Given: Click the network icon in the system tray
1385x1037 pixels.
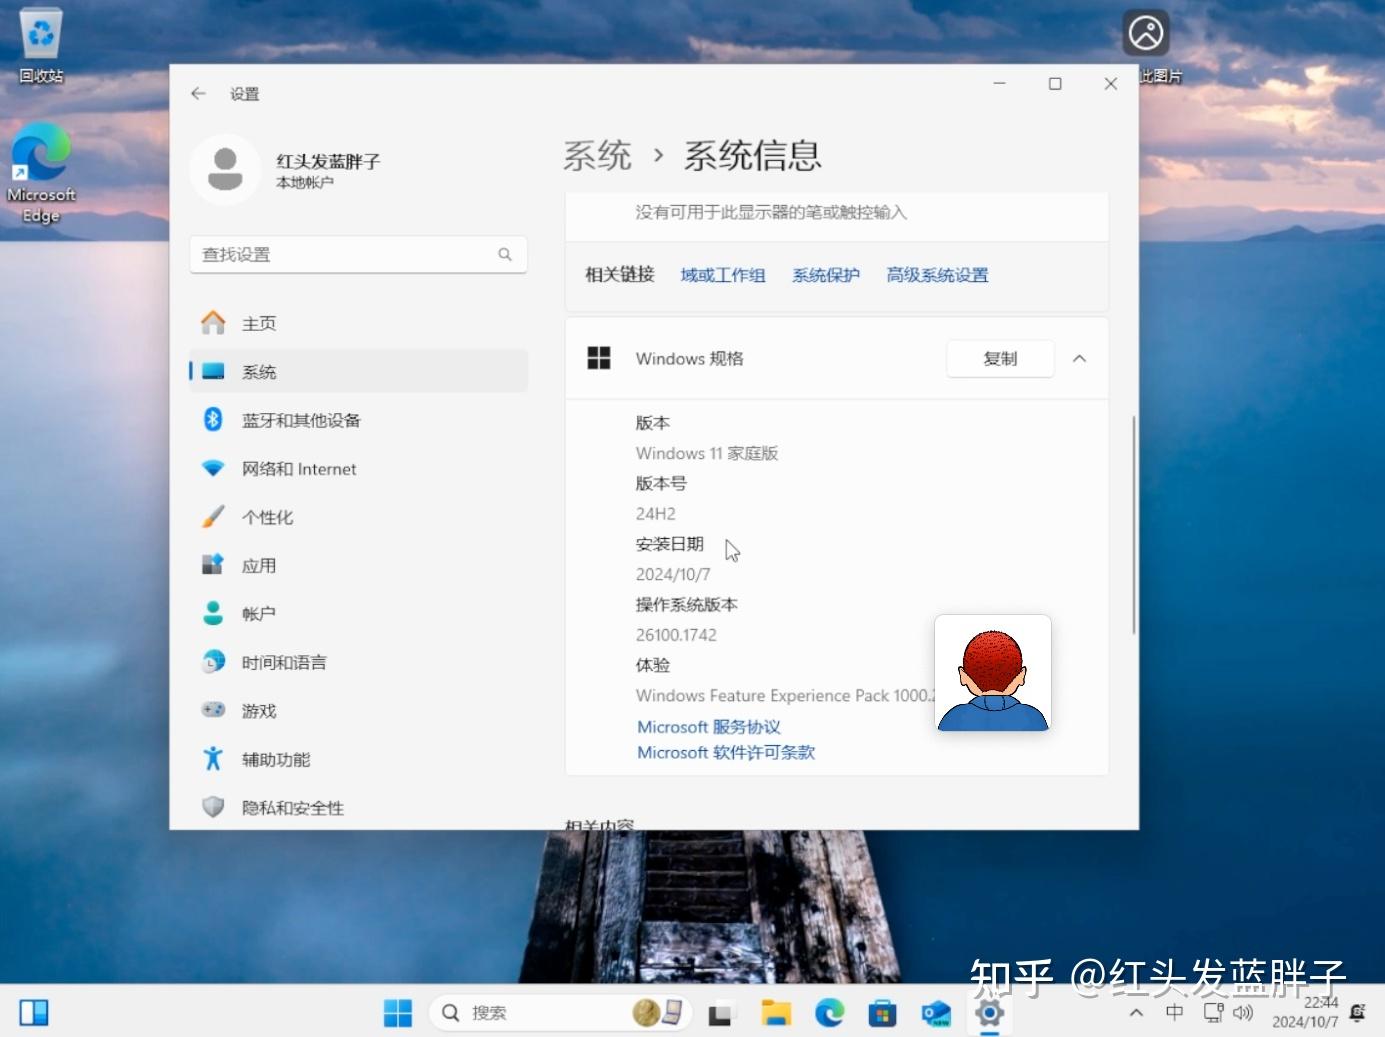Looking at the screenshot, I should coord(1213,1013).
